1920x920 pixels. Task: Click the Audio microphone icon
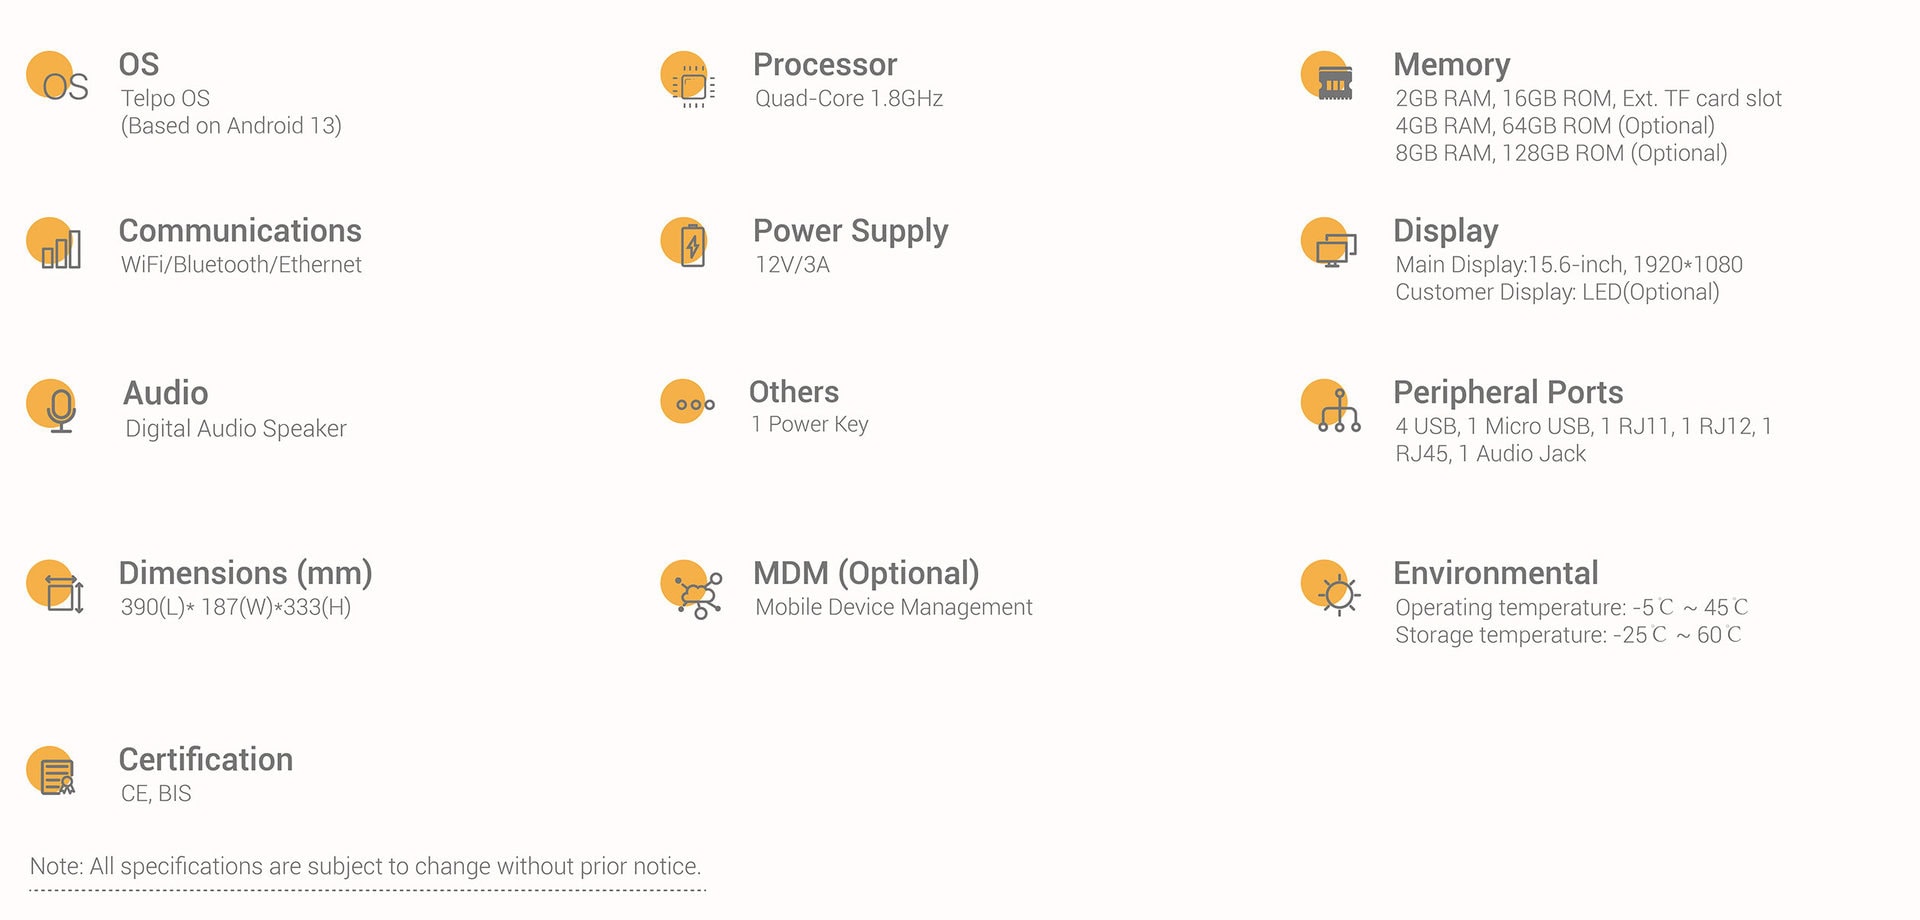point(52,406)
